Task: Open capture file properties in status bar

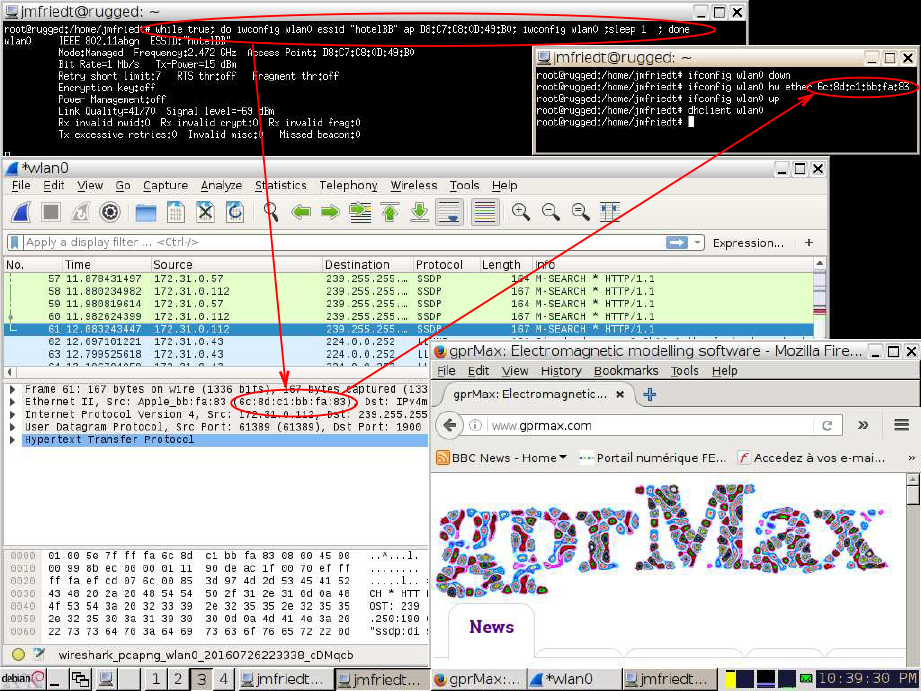Action: pos(39,654)
